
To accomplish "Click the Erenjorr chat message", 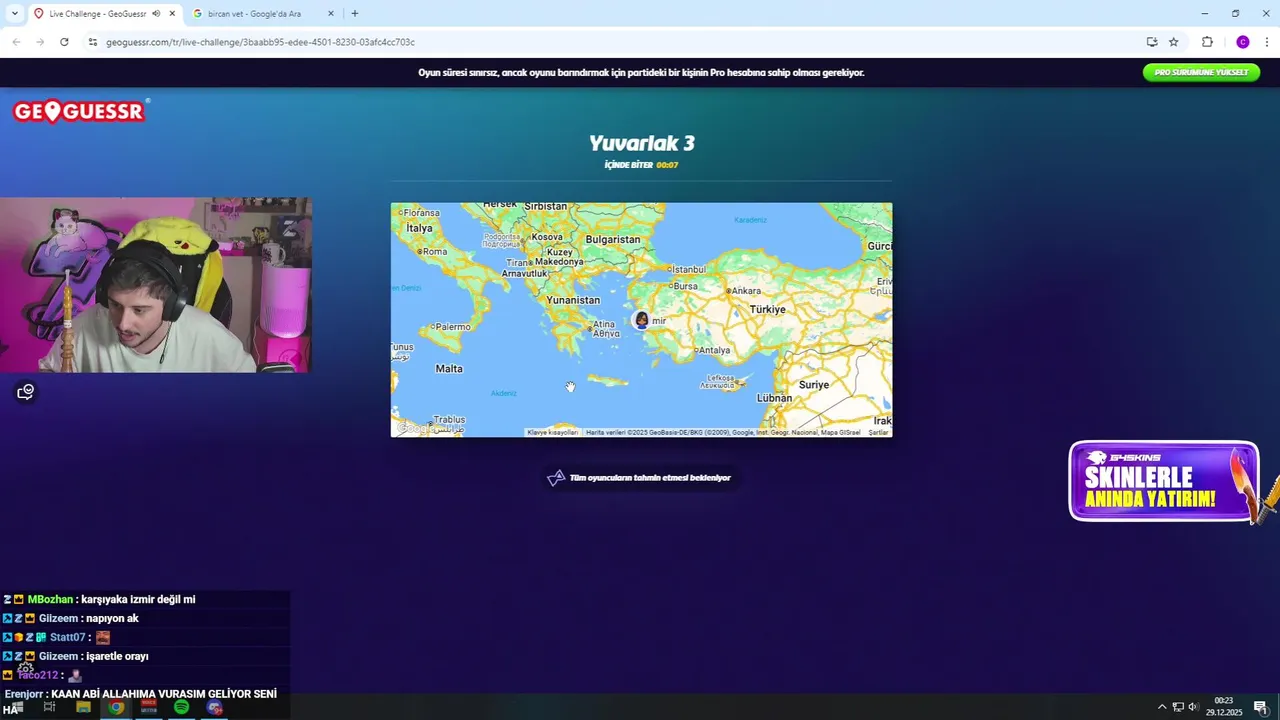I will click(140, 694).
